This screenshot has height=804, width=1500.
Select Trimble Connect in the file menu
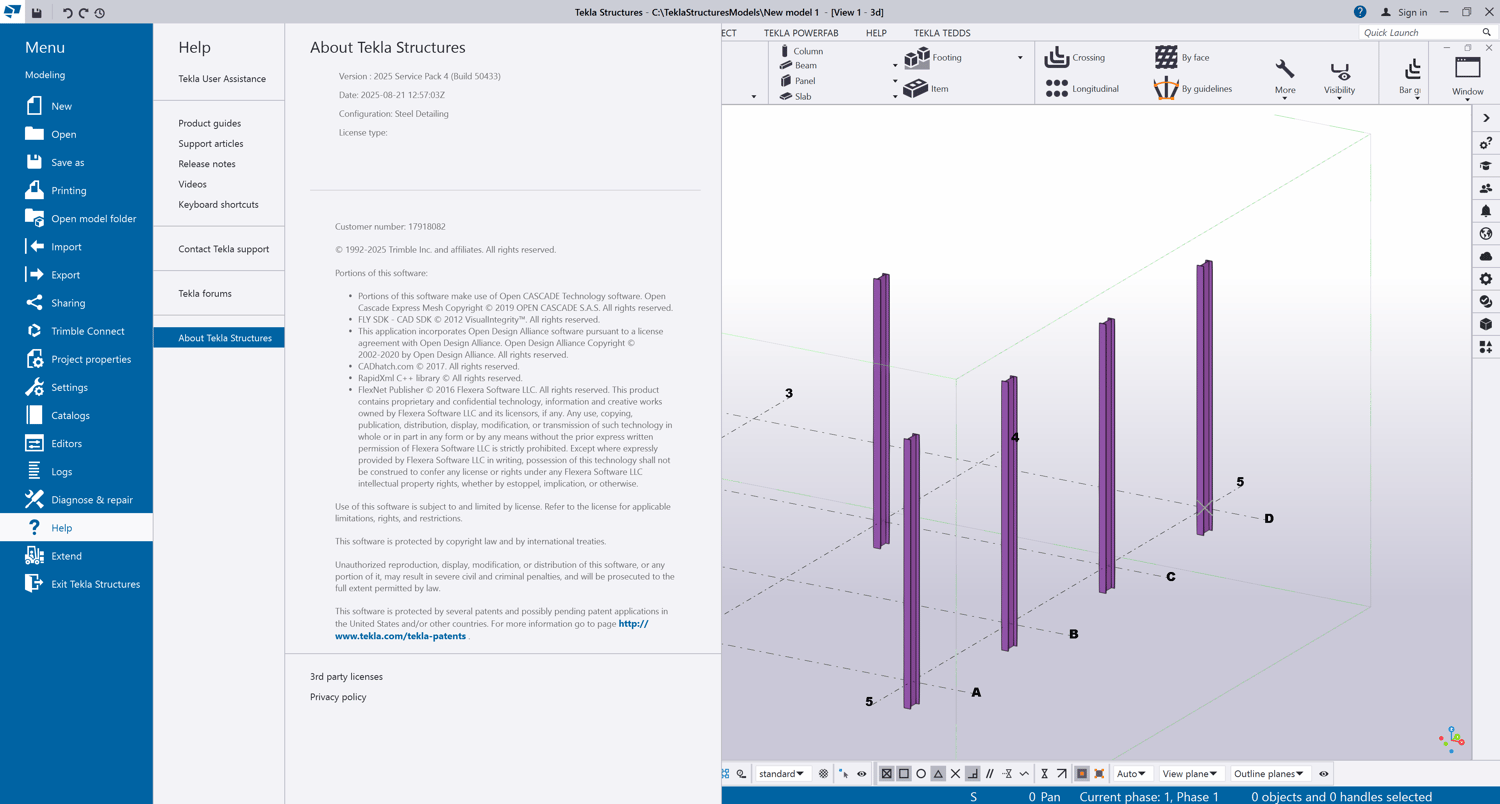tap(76, 331)
